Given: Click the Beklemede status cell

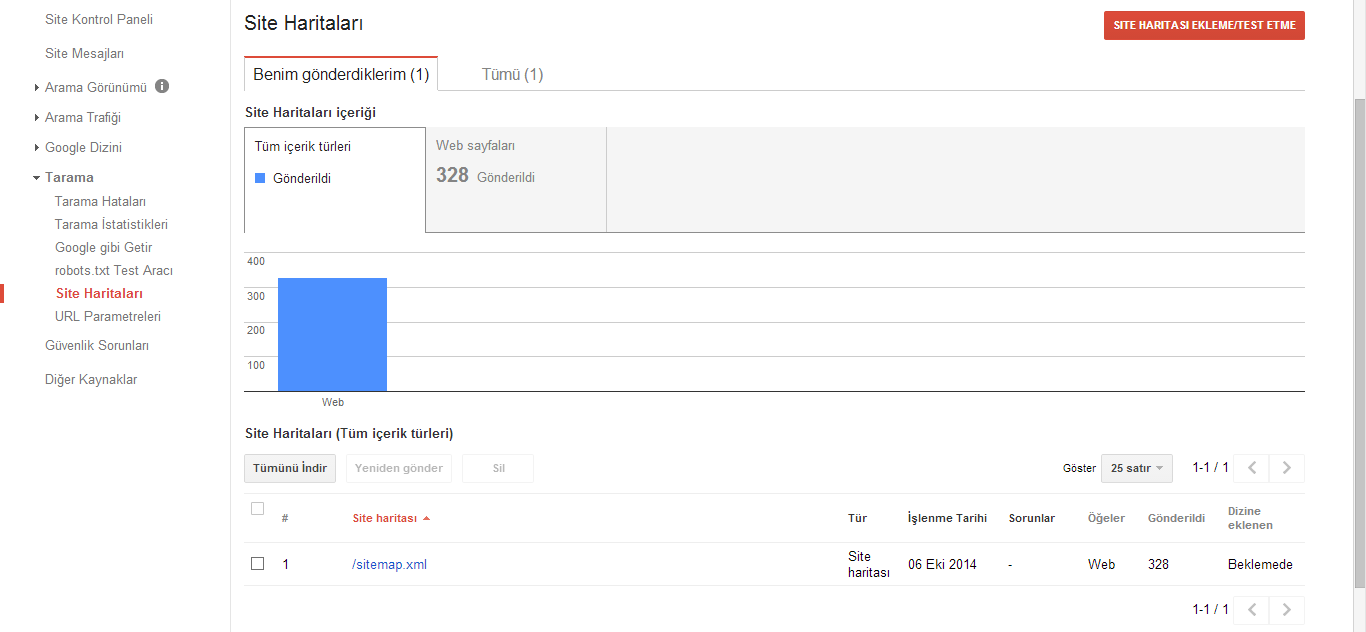Looking at the screenshot, I should coord(1260,564).
